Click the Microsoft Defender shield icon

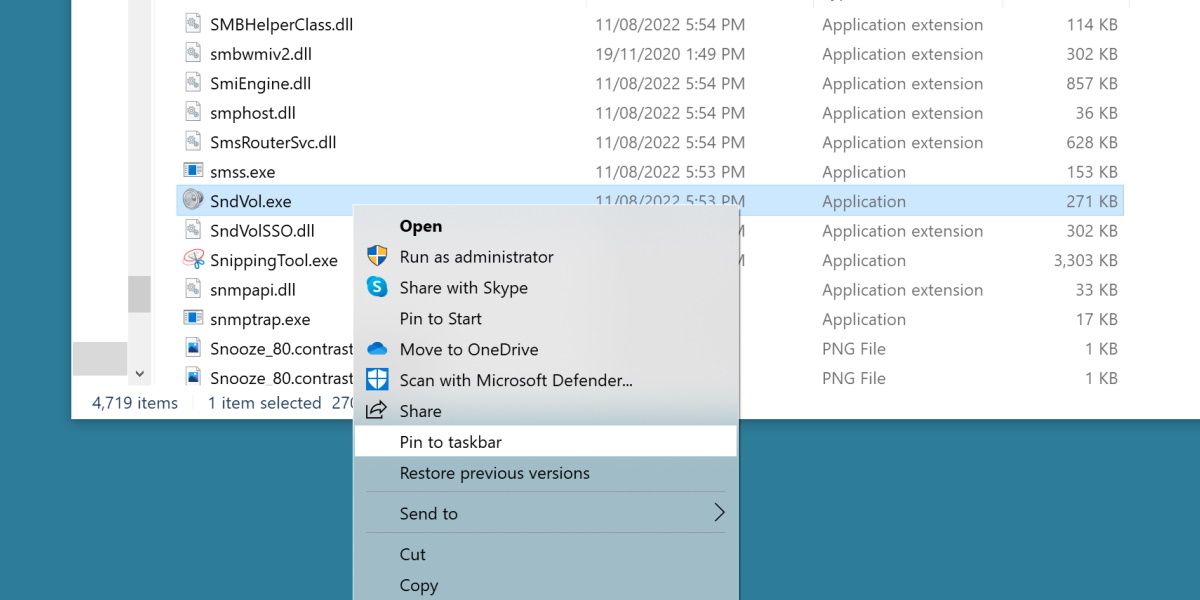(377, 380)
